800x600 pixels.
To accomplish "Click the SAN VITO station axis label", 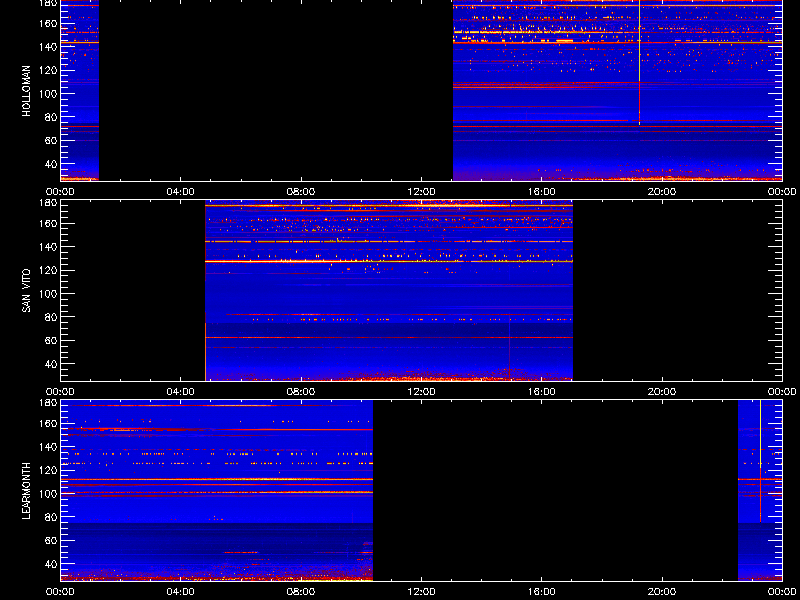I will click(27, 291).
